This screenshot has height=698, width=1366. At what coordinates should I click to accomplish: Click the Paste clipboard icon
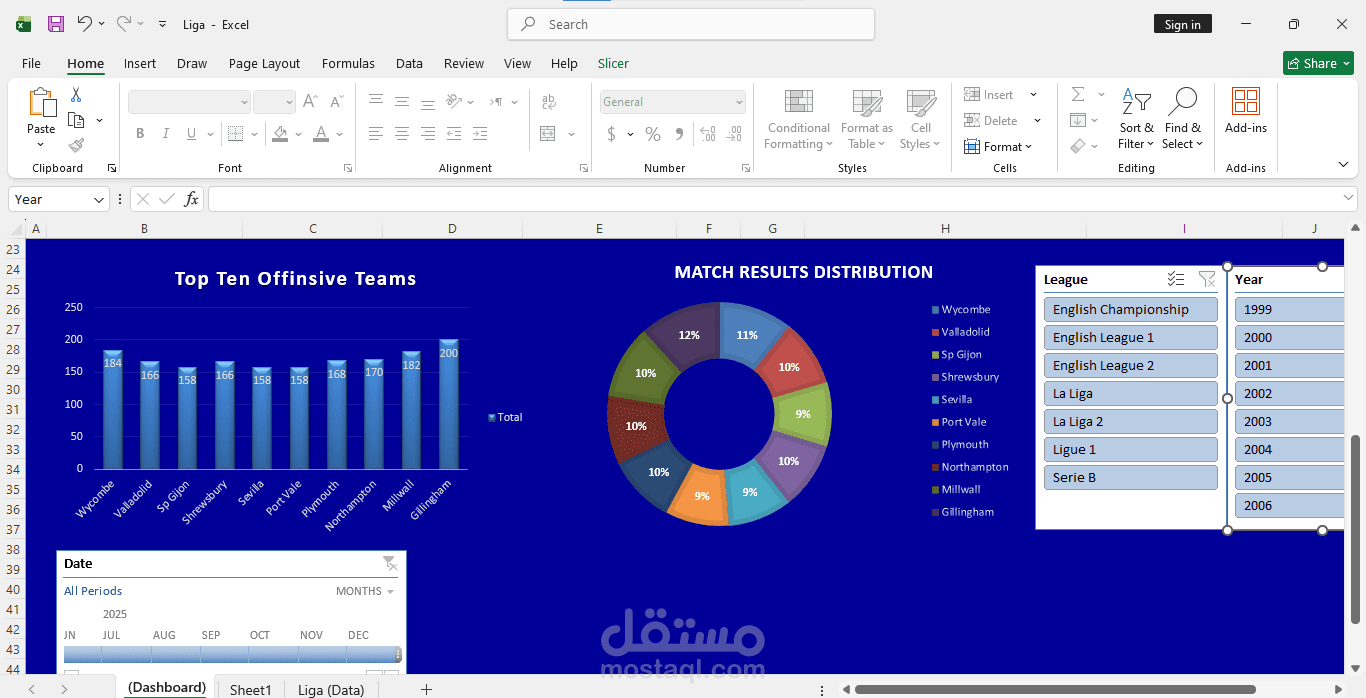tap(41, 103)
